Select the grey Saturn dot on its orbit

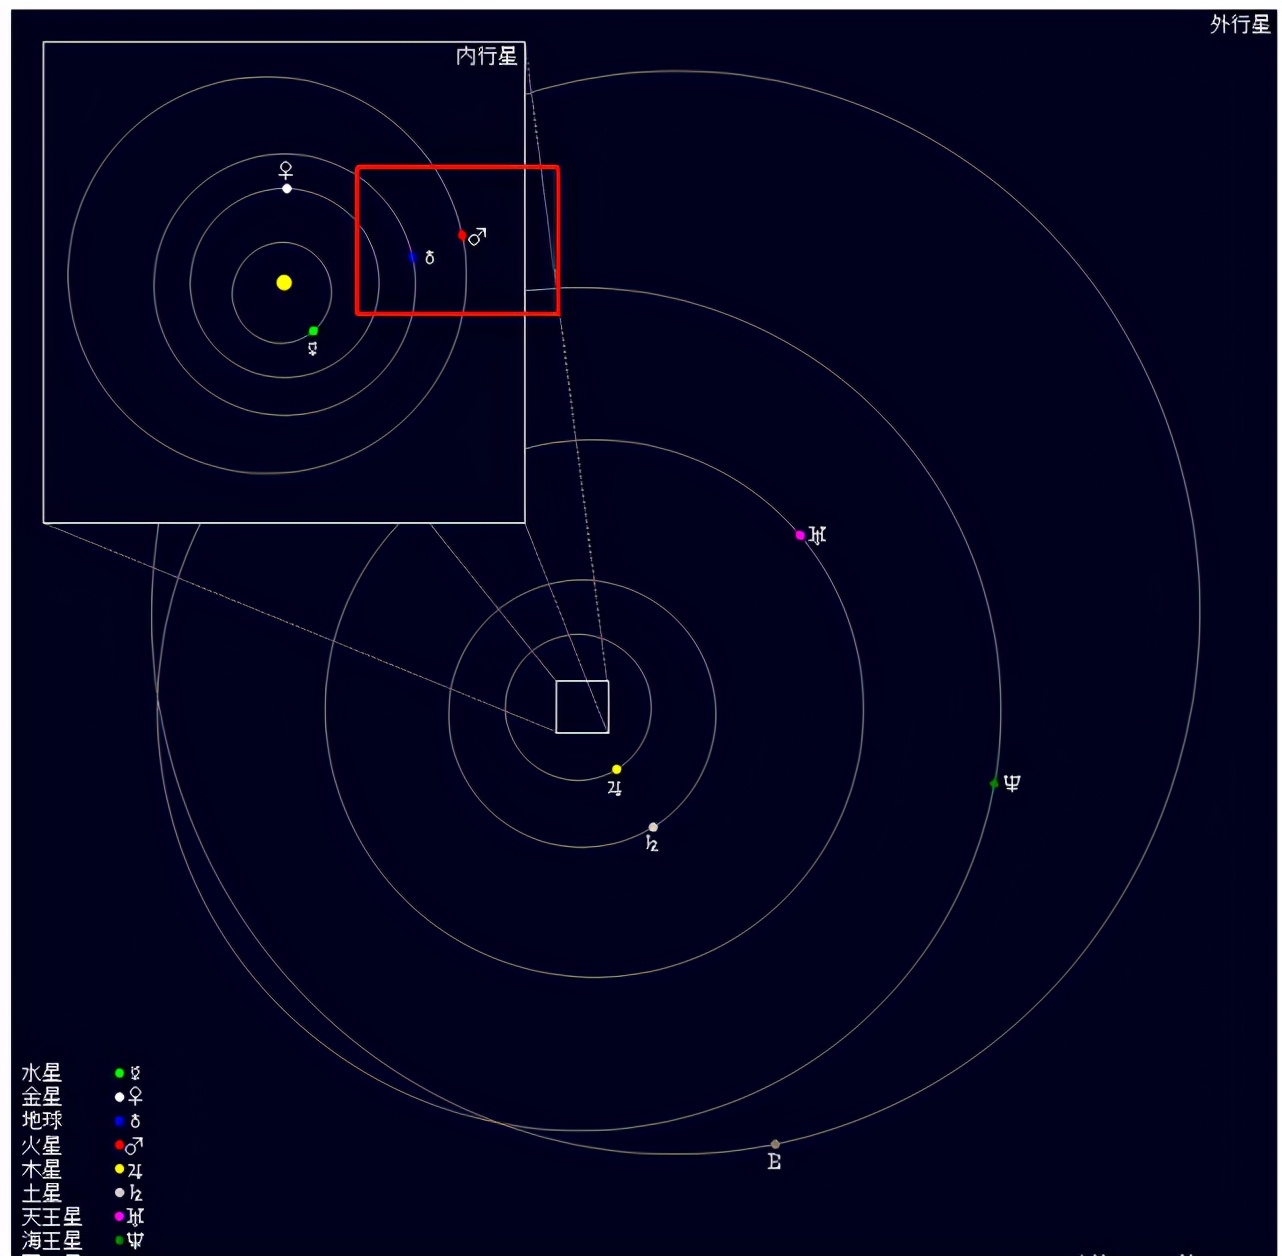653,827
